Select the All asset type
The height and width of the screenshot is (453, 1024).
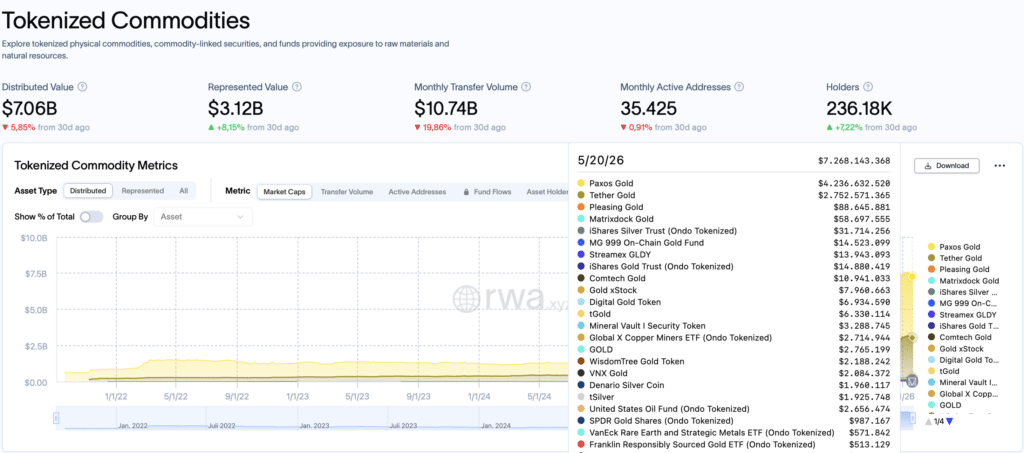tap(184, 191)
